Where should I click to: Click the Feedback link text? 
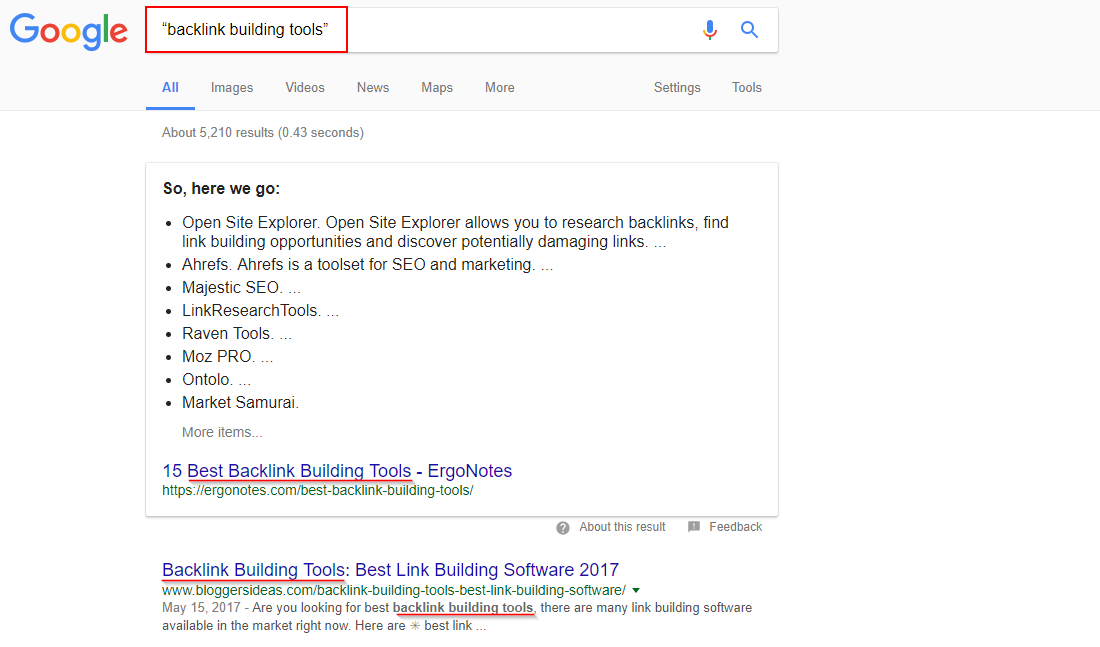735,527
